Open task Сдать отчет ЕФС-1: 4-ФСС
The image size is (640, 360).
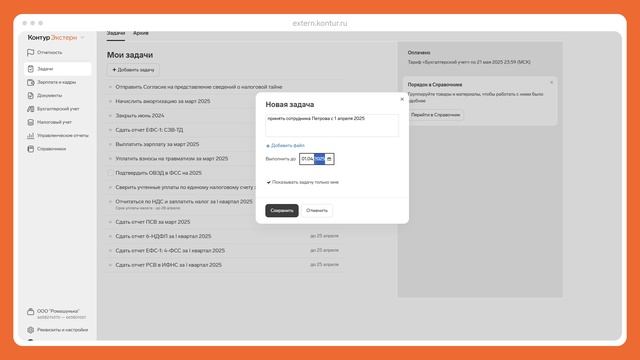tap(170, 251)
